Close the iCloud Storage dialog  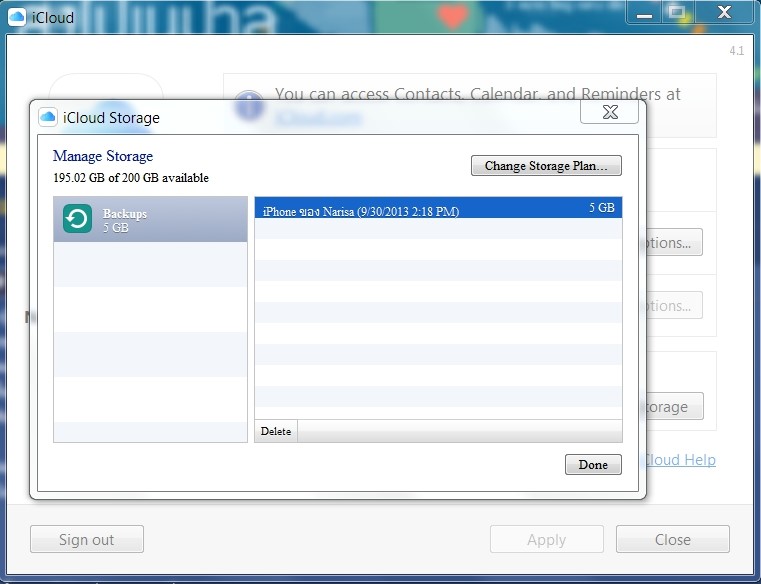610,112
